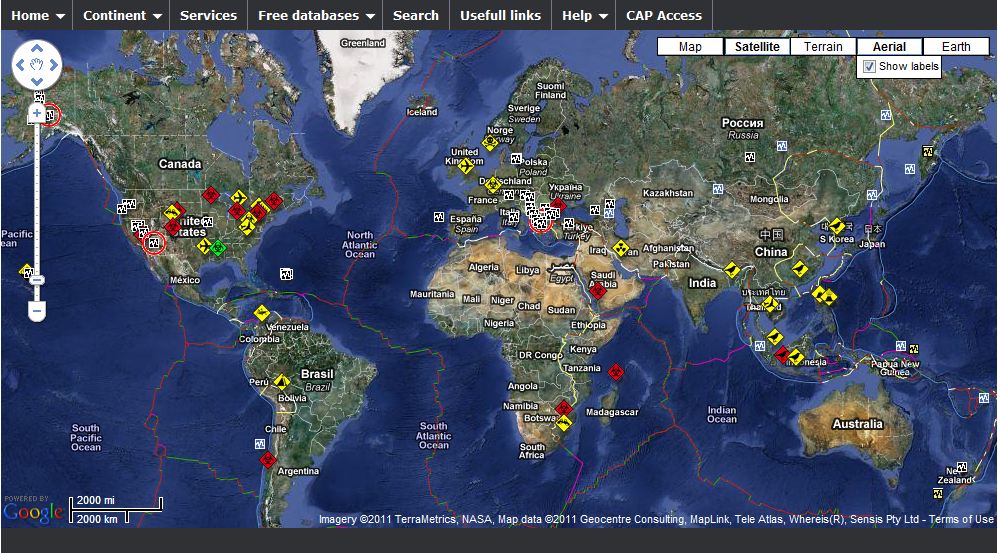Click the zoom slider handle

pos(37,280)
